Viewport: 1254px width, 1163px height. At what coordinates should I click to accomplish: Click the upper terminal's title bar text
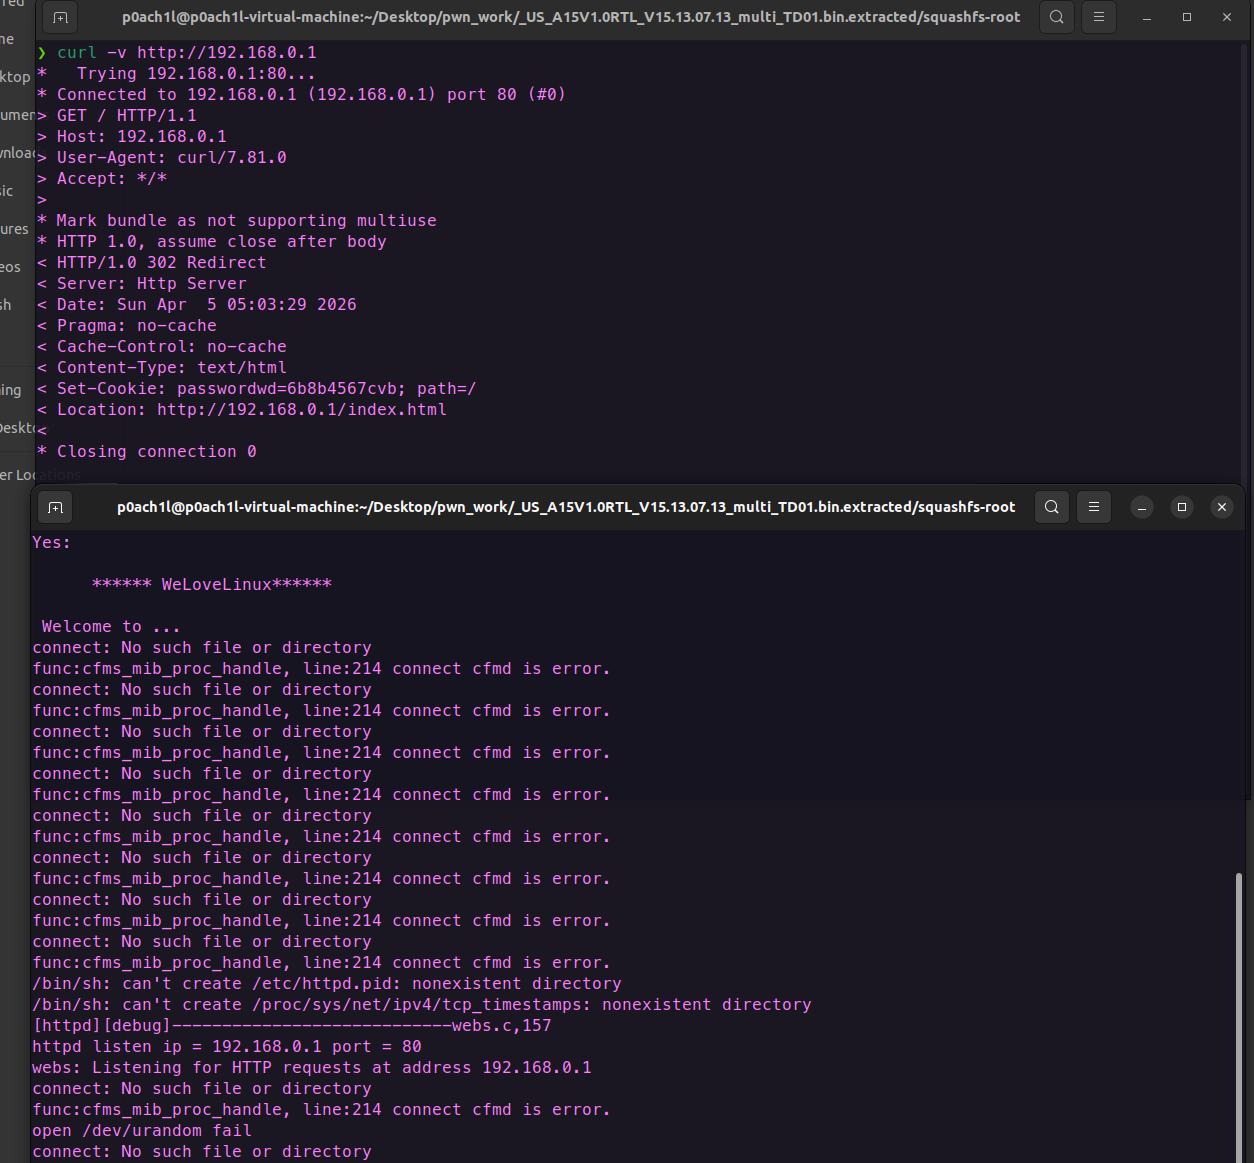570,17
